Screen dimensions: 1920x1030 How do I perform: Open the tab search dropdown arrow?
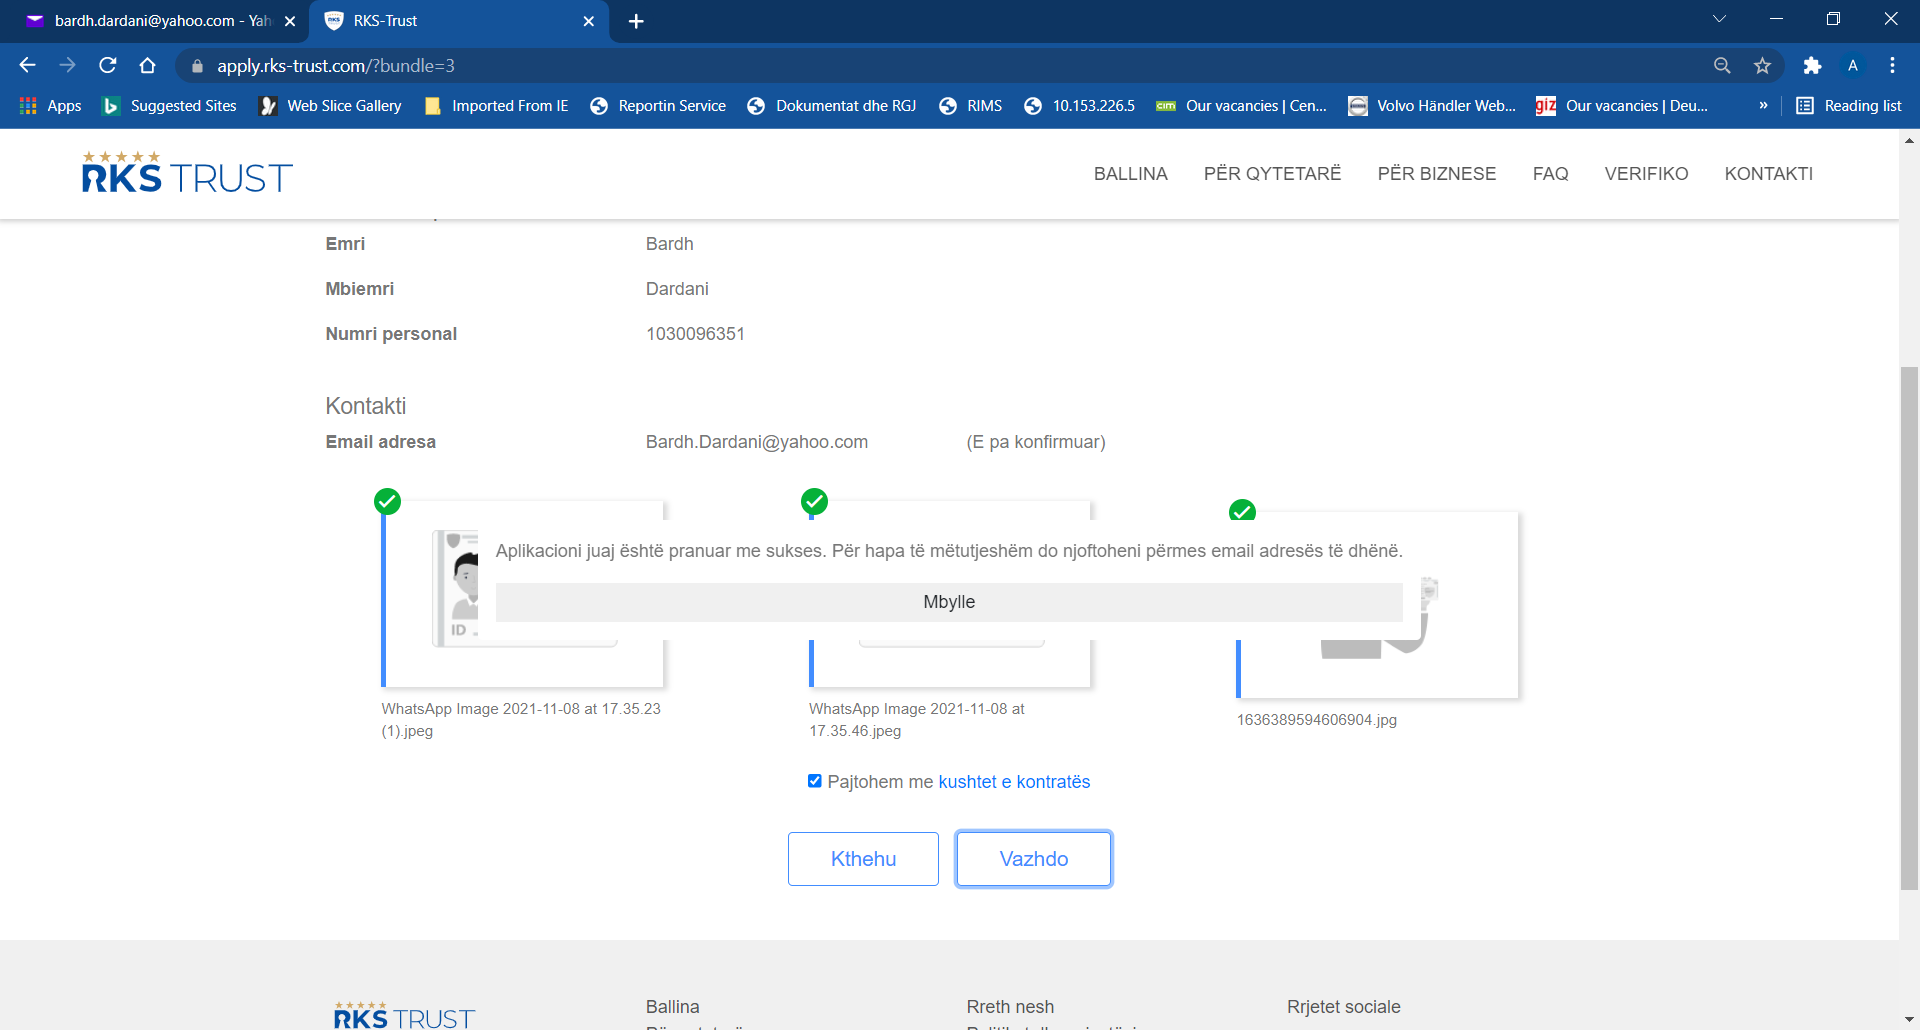pyautogui.click(x=1719, y=19)
